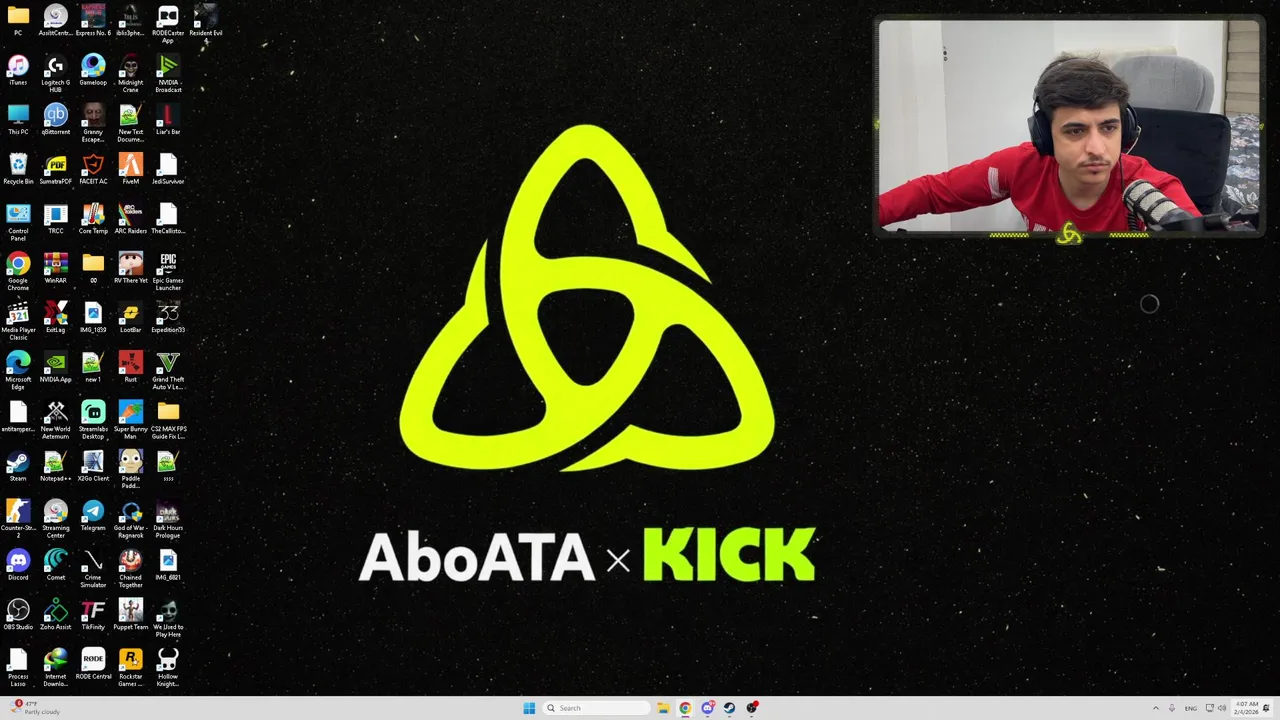Select the Midnight Crane desktop icon
The image size is (1280, 720).
click(x=130, y=74)
